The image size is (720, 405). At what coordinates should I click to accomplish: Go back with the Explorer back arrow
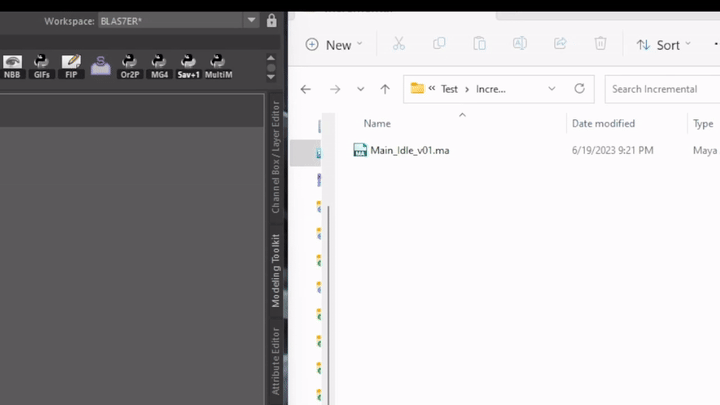[305, 89]
